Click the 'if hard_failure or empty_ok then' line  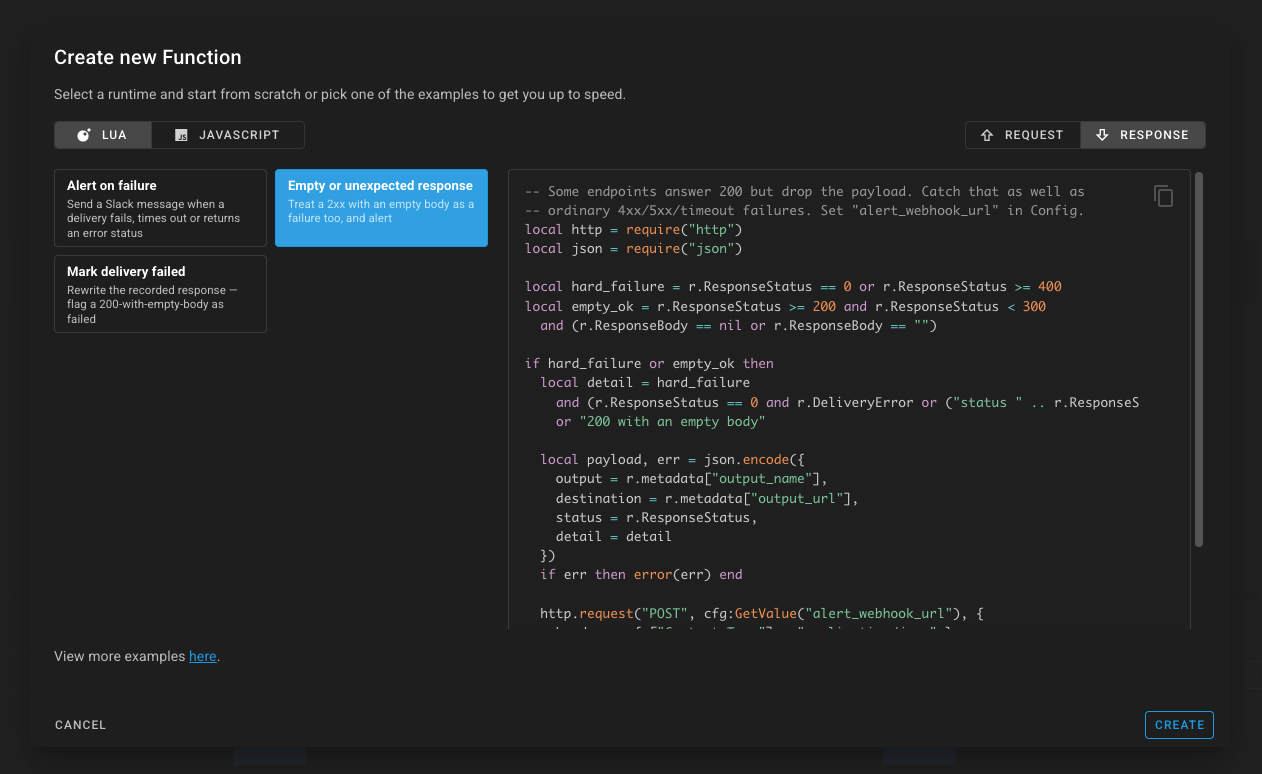tap(649, 364)
